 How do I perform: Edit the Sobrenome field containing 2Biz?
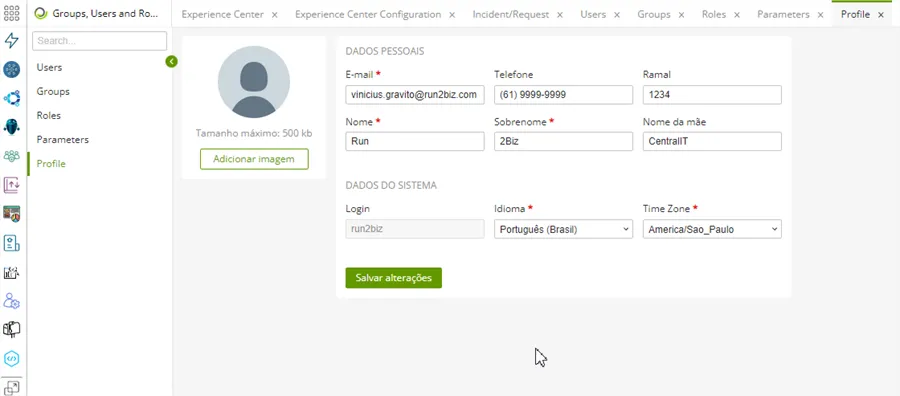[x=563, y=141]
